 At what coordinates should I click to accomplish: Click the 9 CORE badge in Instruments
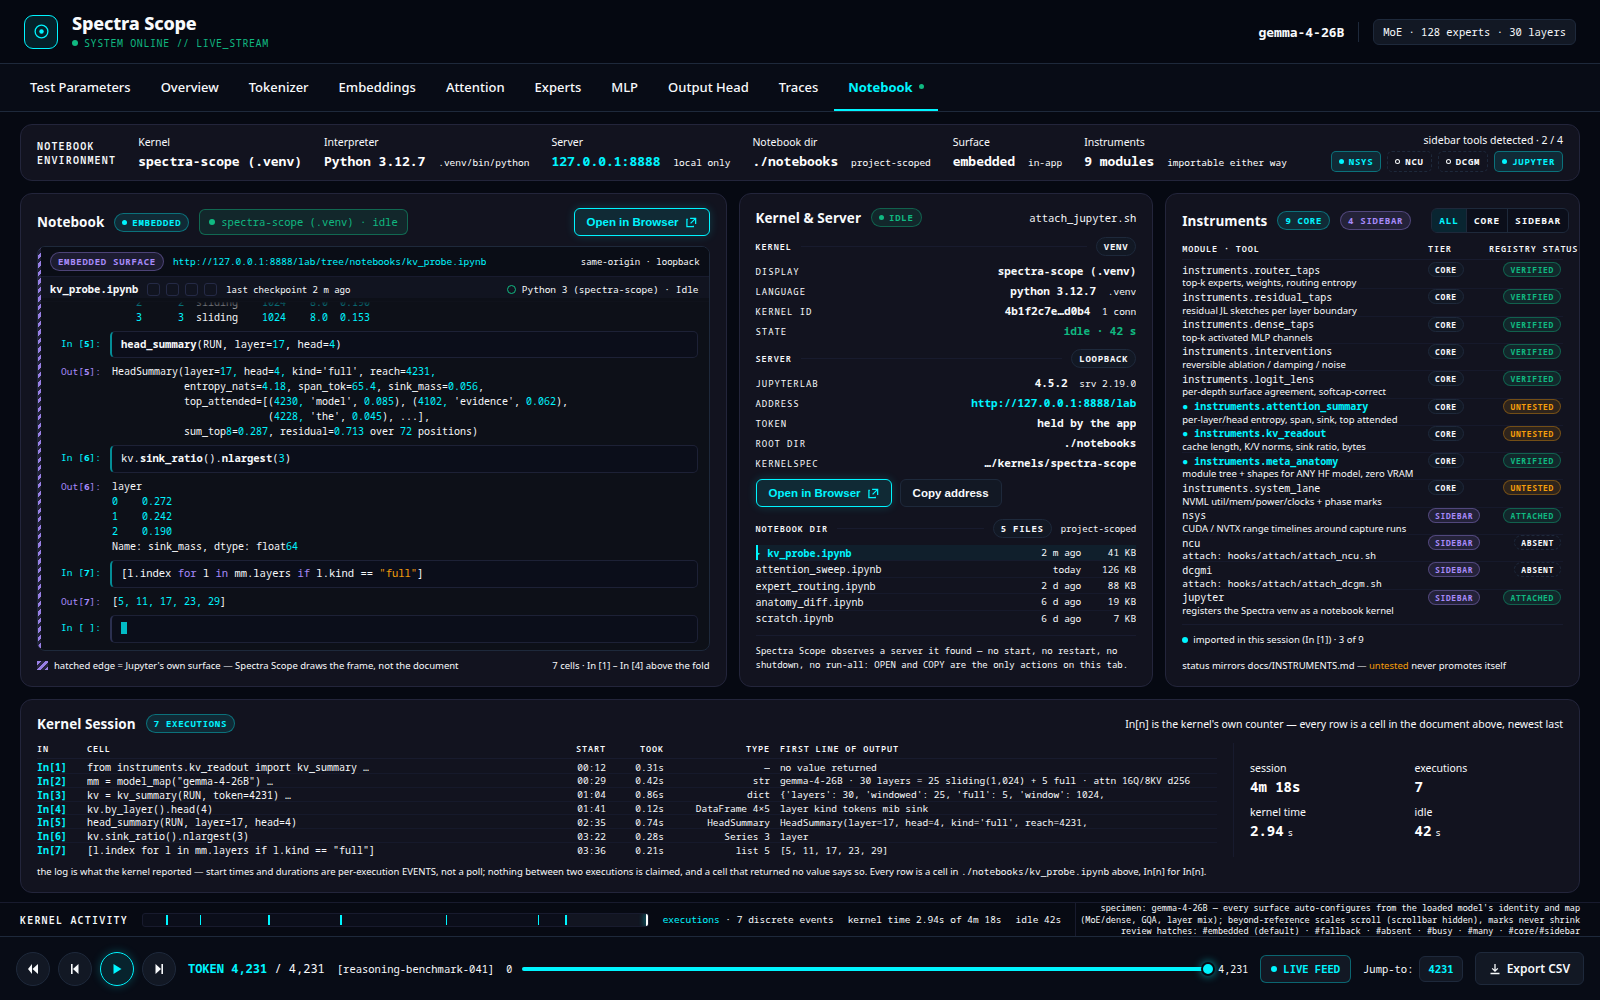pos(1303,221)
